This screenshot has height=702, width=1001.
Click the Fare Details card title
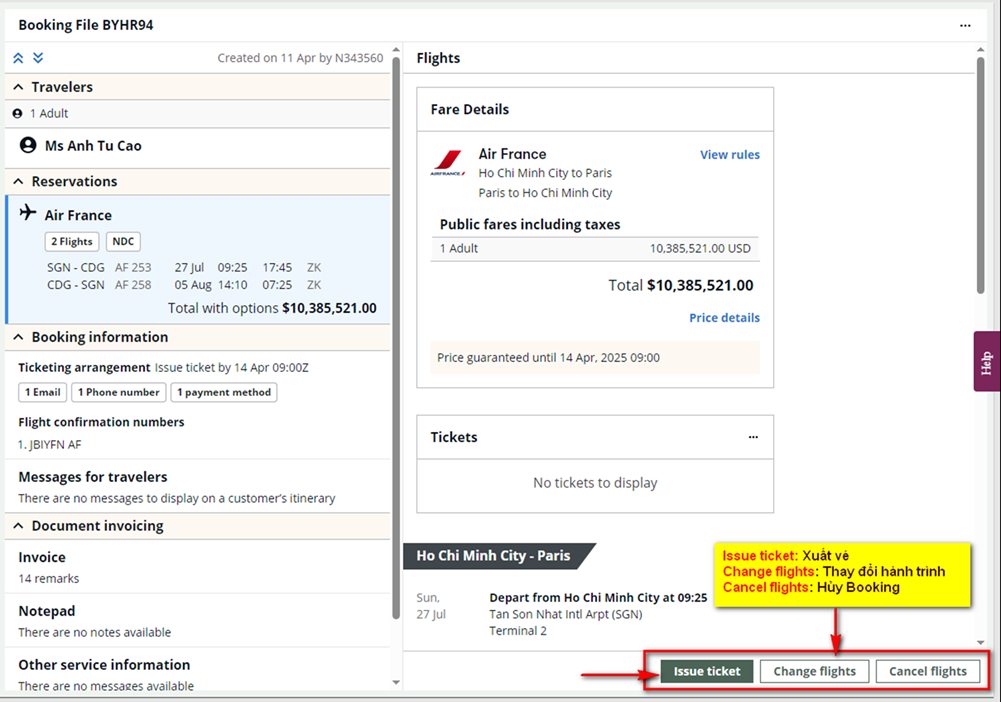click(470, 110)
